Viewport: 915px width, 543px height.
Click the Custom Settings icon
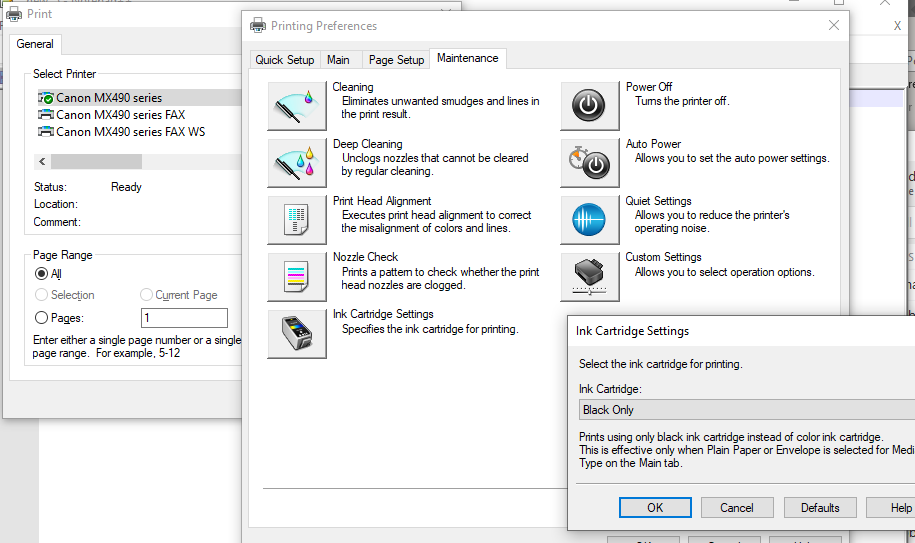click(x=589, y=277)
